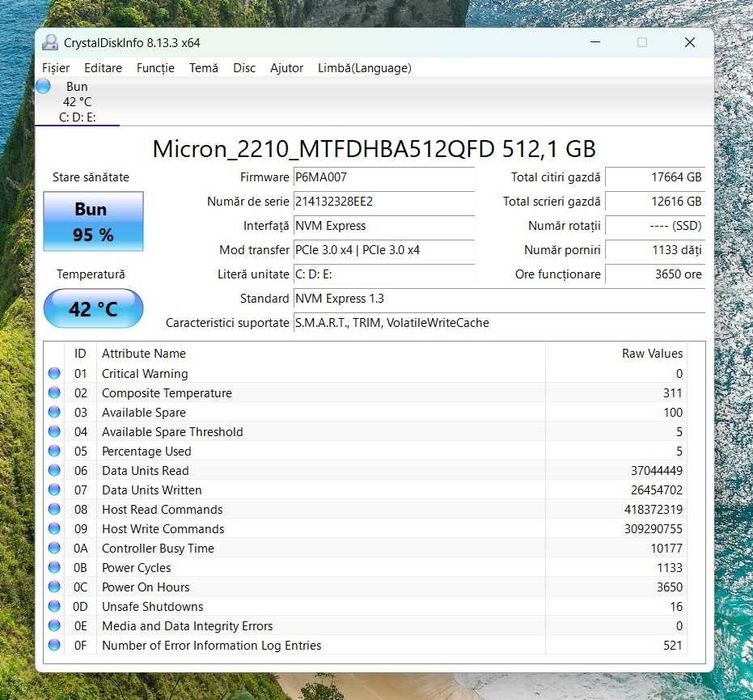The height and width of the screenshot is (700, 753).
Task: Close the CrystalDiskInfo window
Action: point(690,42)
